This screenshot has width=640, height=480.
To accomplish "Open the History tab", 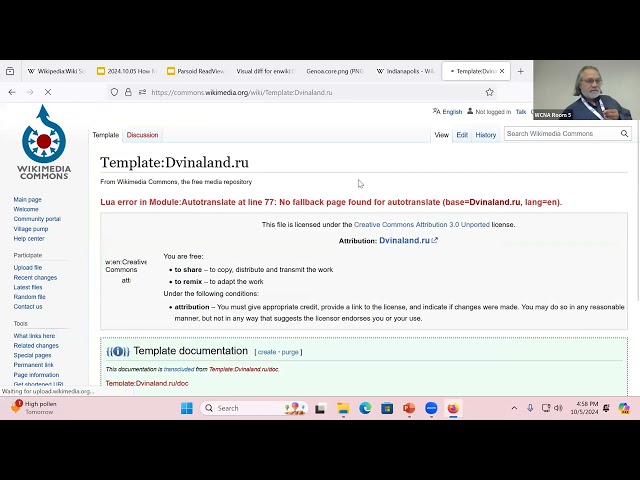I will point(486,135).
